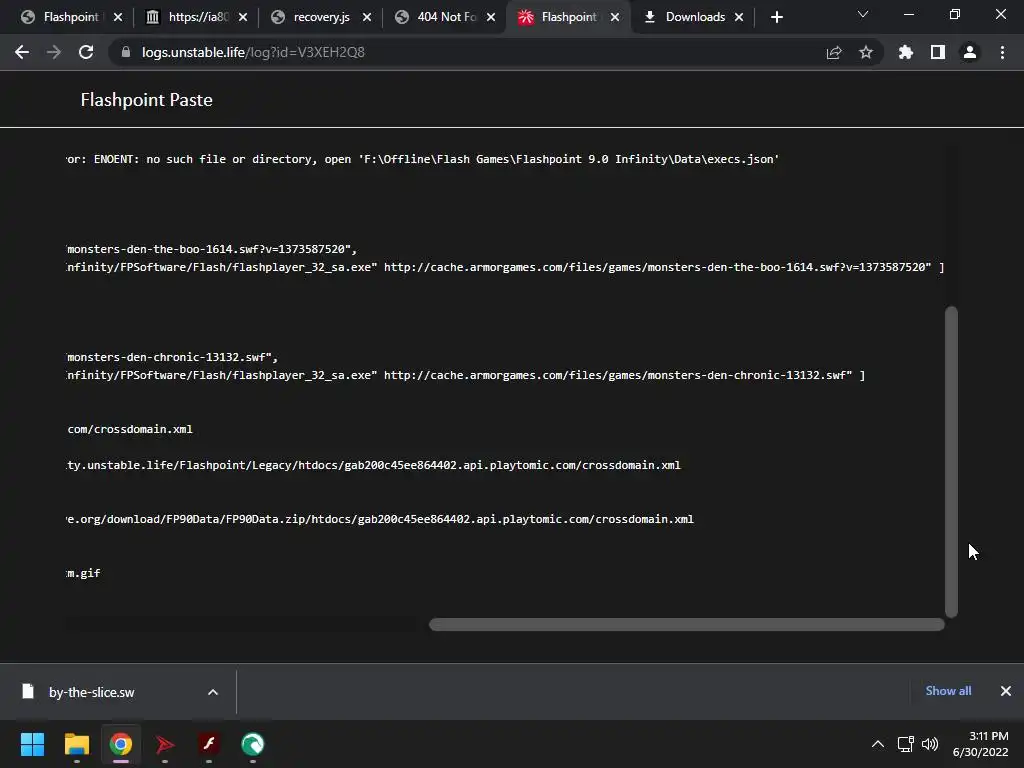
Task: Click the flashplayer_32_sa.exe line with monsters-den-the-boo URL
Action: coord(505,267)
